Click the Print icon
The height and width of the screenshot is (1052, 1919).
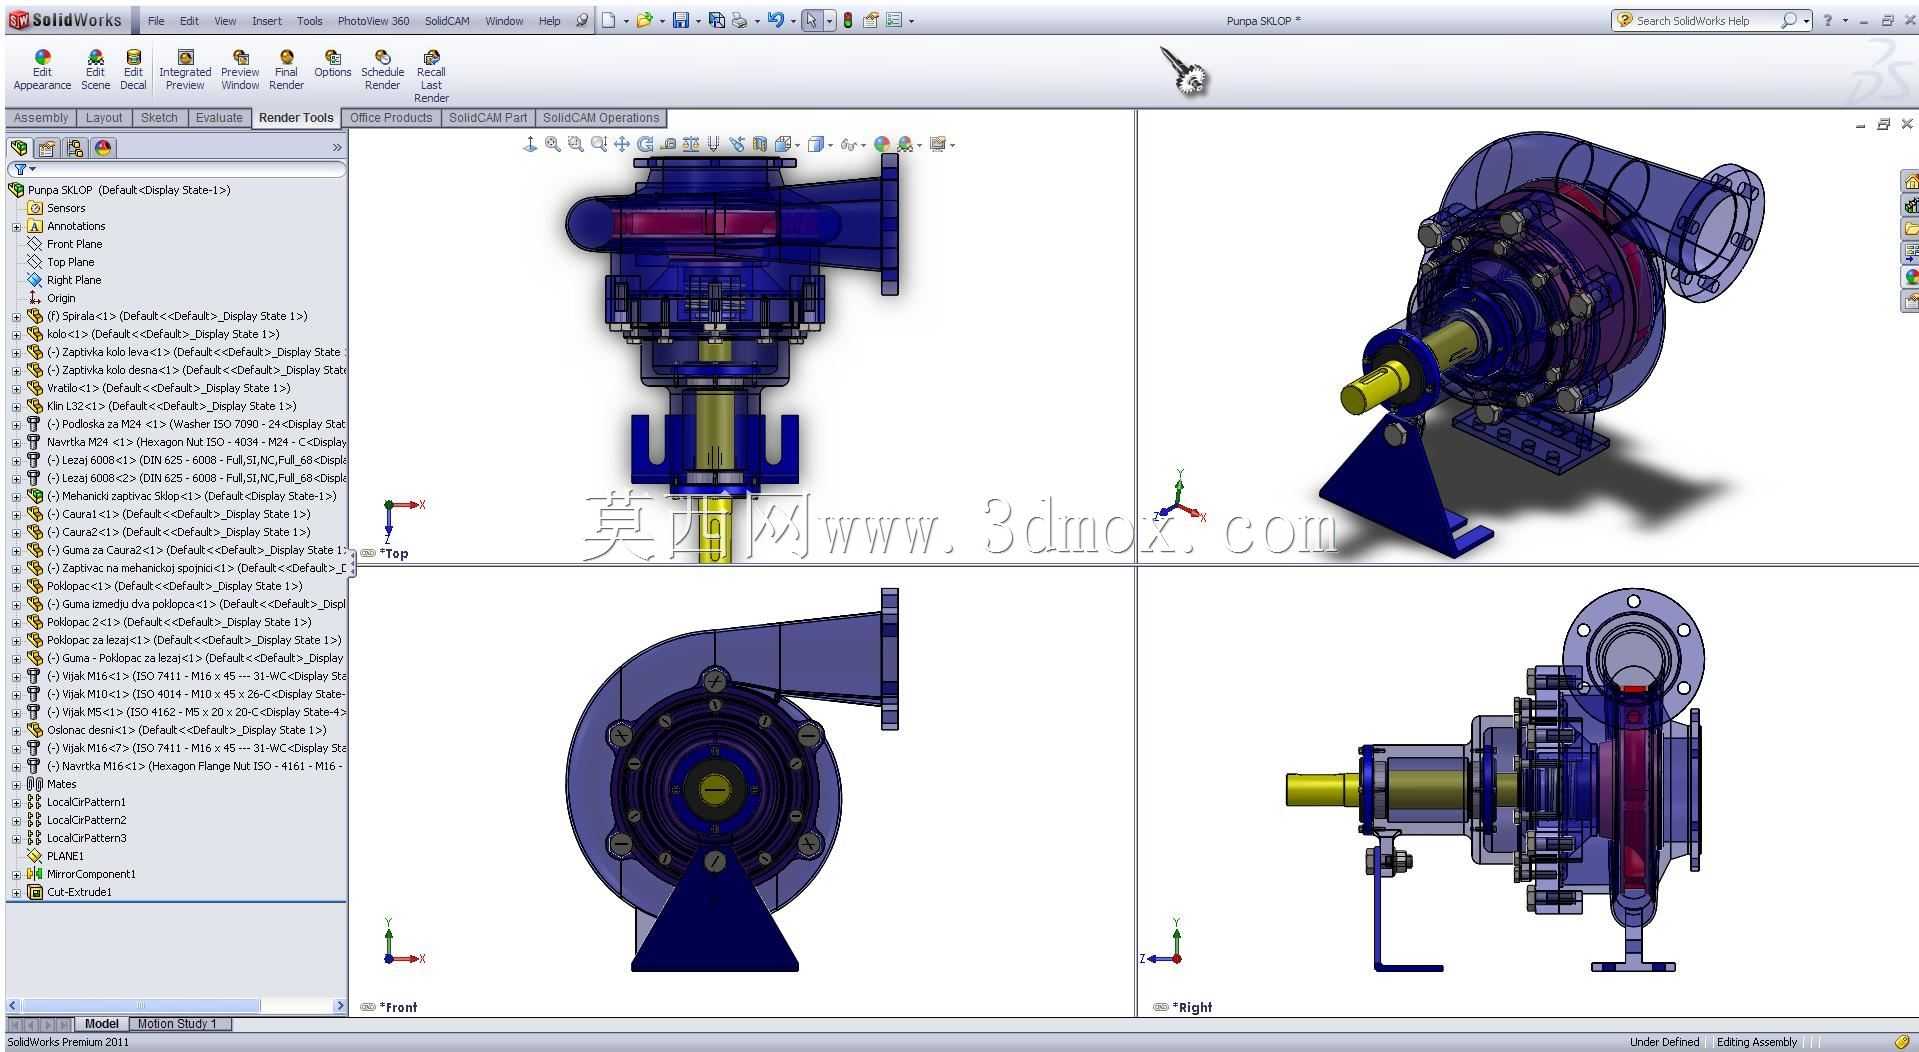tap(740, 20)
